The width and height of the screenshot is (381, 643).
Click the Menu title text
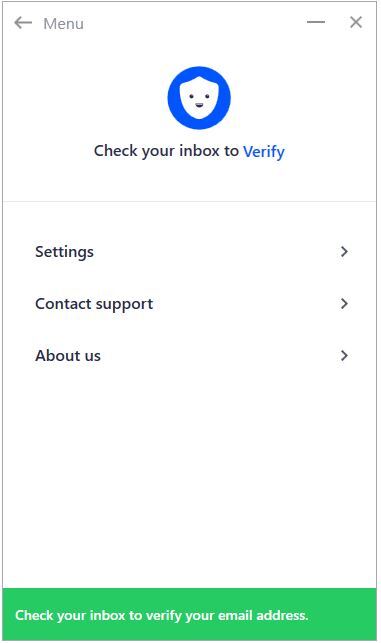[x=64, y=24]
